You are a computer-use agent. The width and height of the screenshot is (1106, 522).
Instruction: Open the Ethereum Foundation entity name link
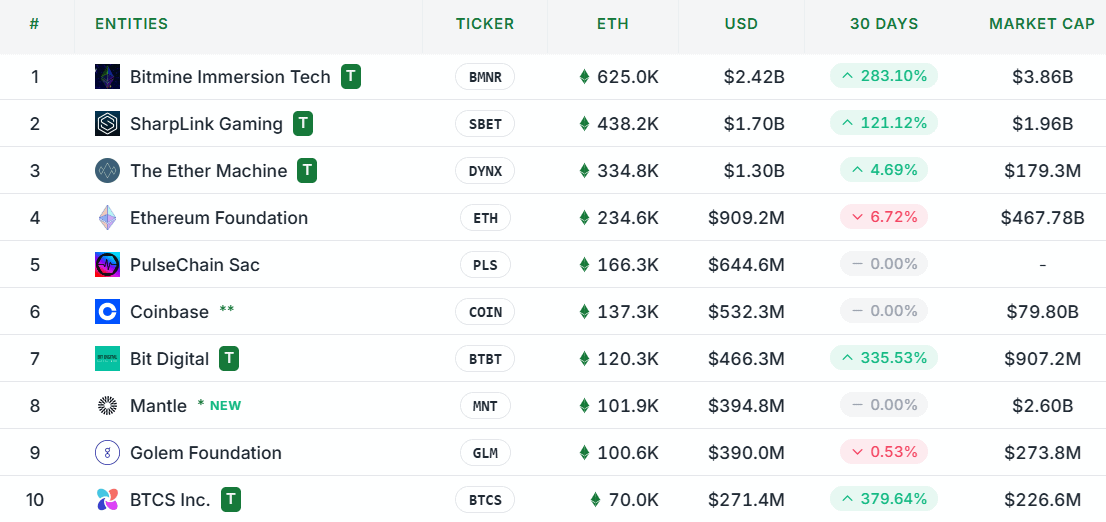pos(219,218)
